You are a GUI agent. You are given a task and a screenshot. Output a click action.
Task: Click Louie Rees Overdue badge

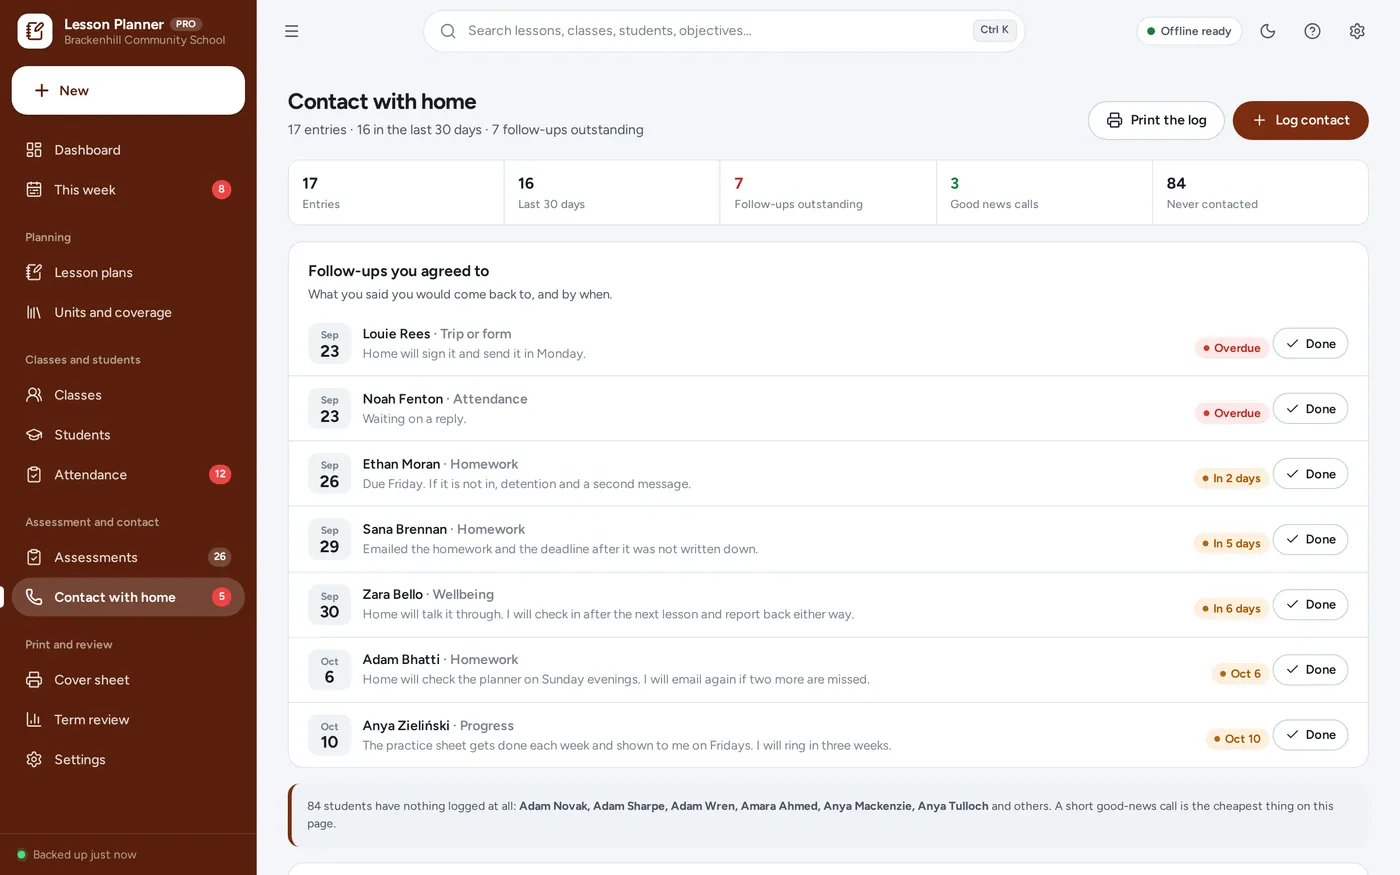(1232, 348)
